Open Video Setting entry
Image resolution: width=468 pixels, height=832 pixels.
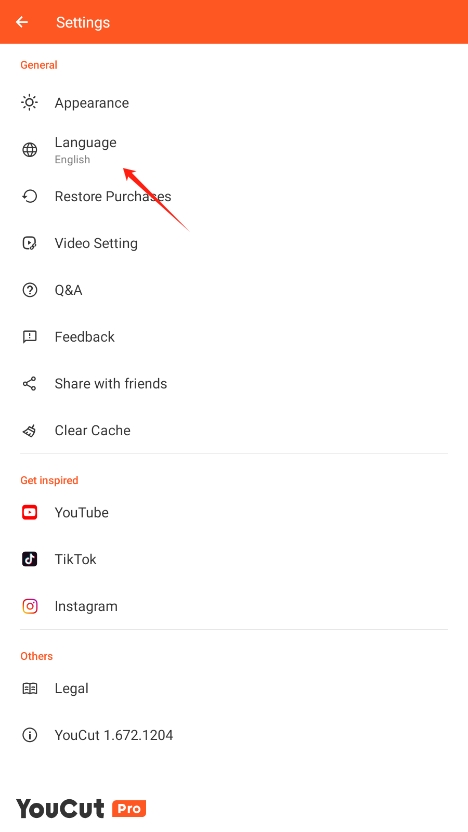click(234, 243)
